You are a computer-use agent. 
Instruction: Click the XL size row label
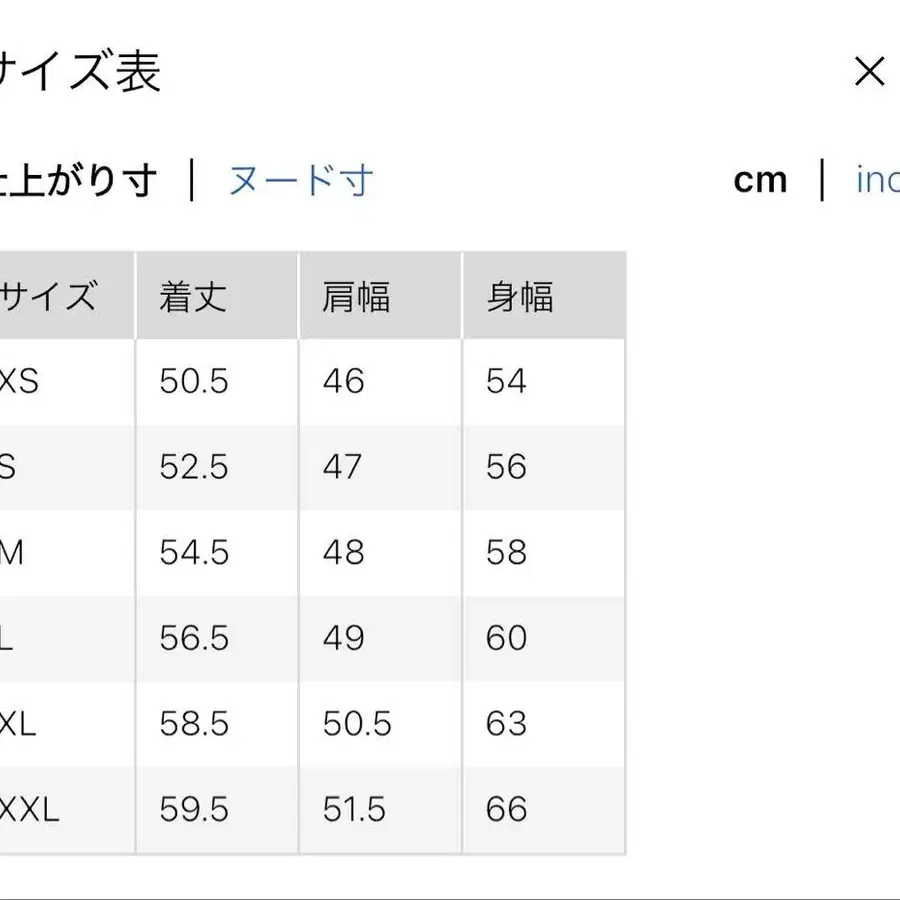pos(18,723)
